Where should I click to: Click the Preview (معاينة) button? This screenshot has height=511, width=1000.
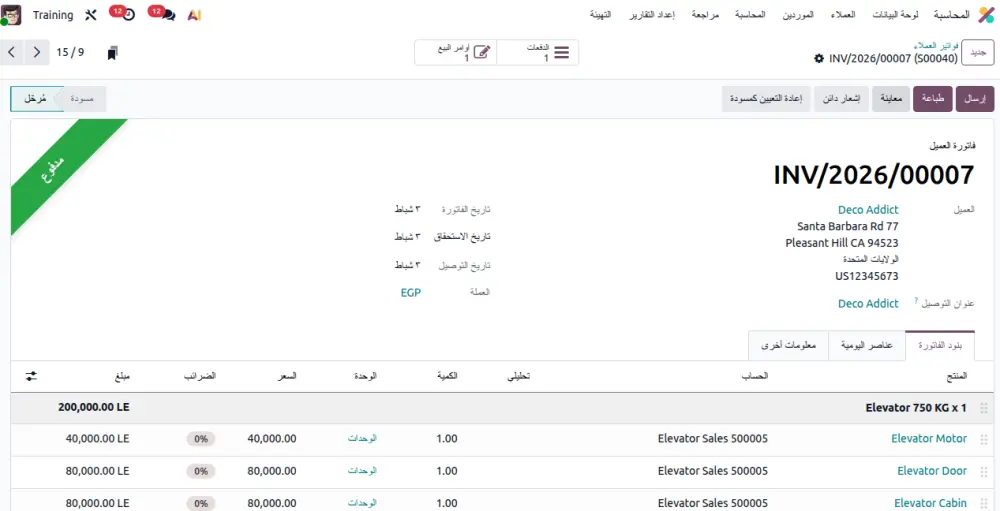(x=891, y=99)
